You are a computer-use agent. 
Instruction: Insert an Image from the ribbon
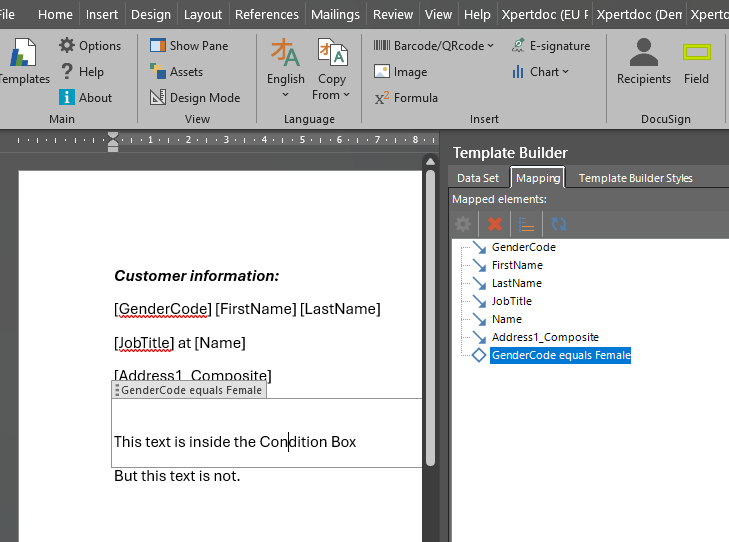(x=401, y=72)
